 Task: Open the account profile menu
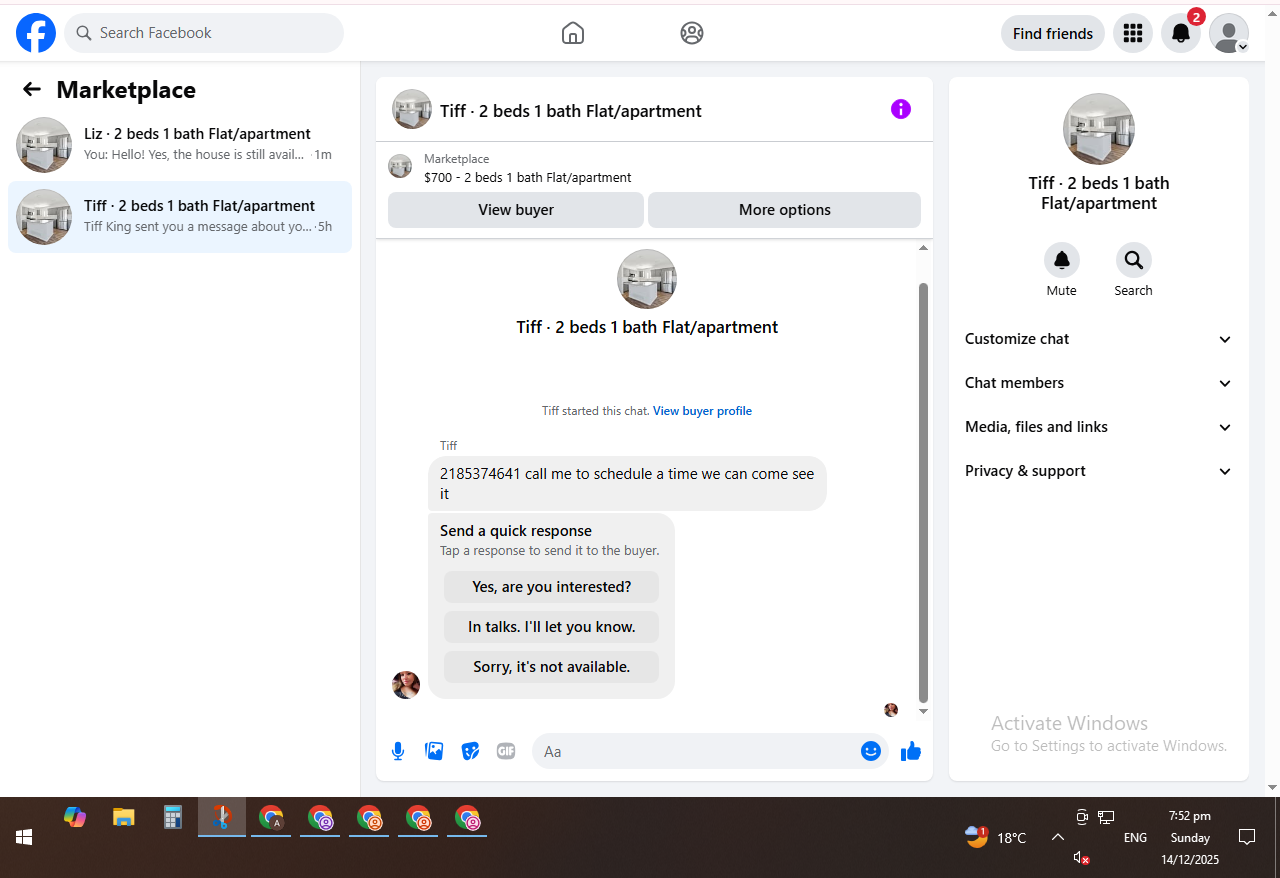point(1229,33)
